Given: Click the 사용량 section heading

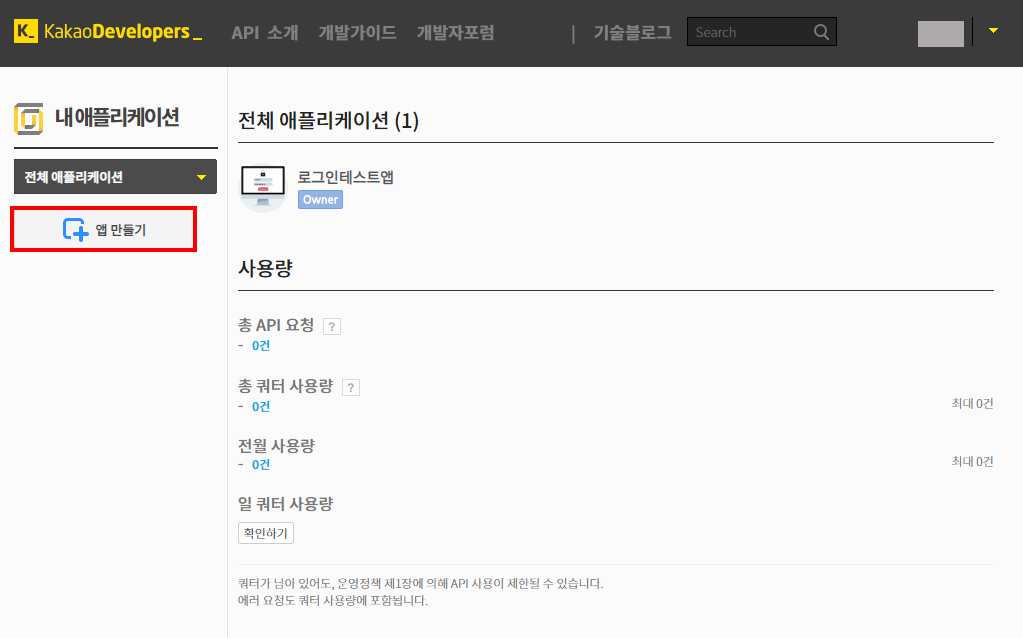Looking at the screenshot, I should (266, 268).
